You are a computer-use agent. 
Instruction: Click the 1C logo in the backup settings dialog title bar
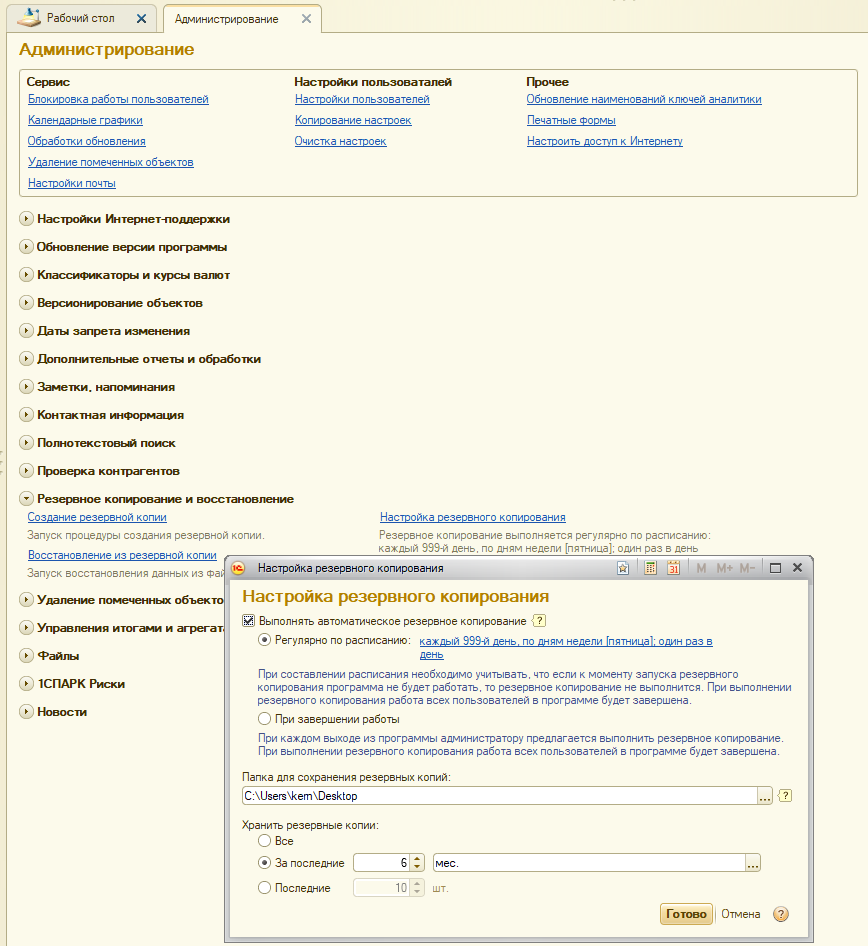click(238, 568)
